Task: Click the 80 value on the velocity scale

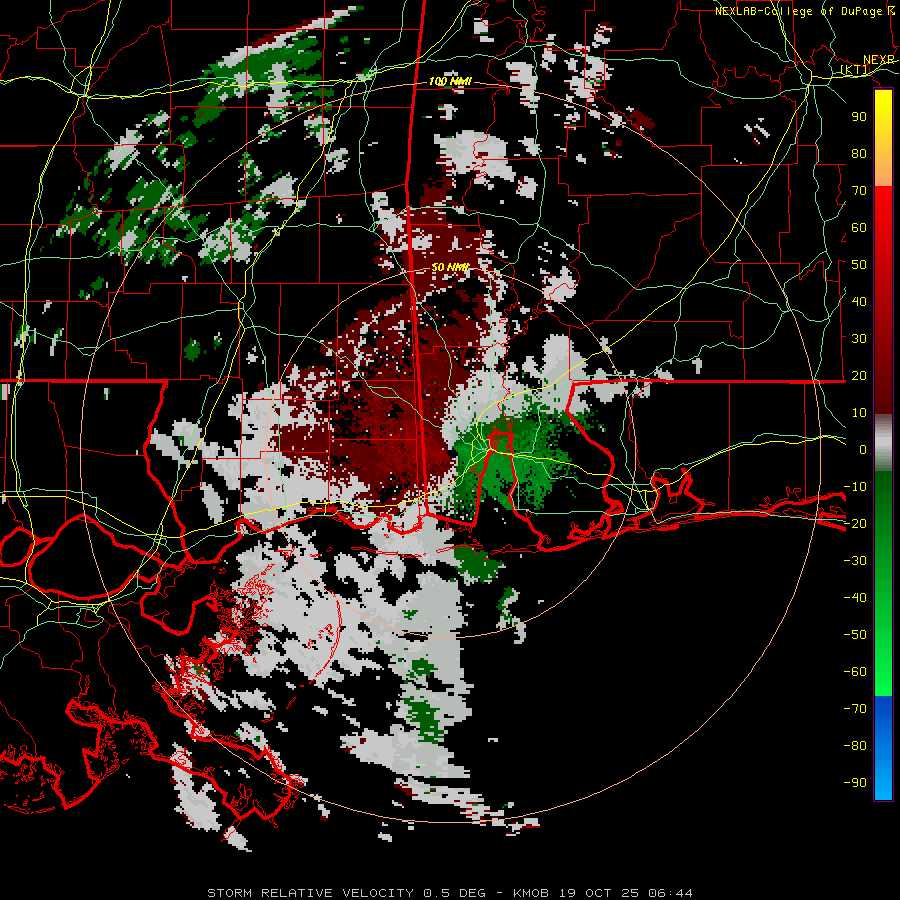Action: click(x=859, y=154)
